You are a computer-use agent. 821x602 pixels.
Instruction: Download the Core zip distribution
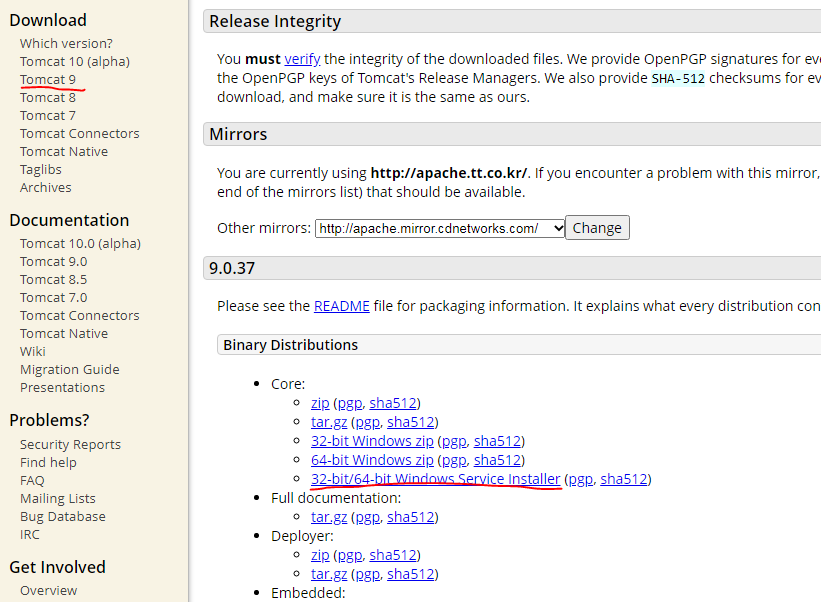pos(320,403)
